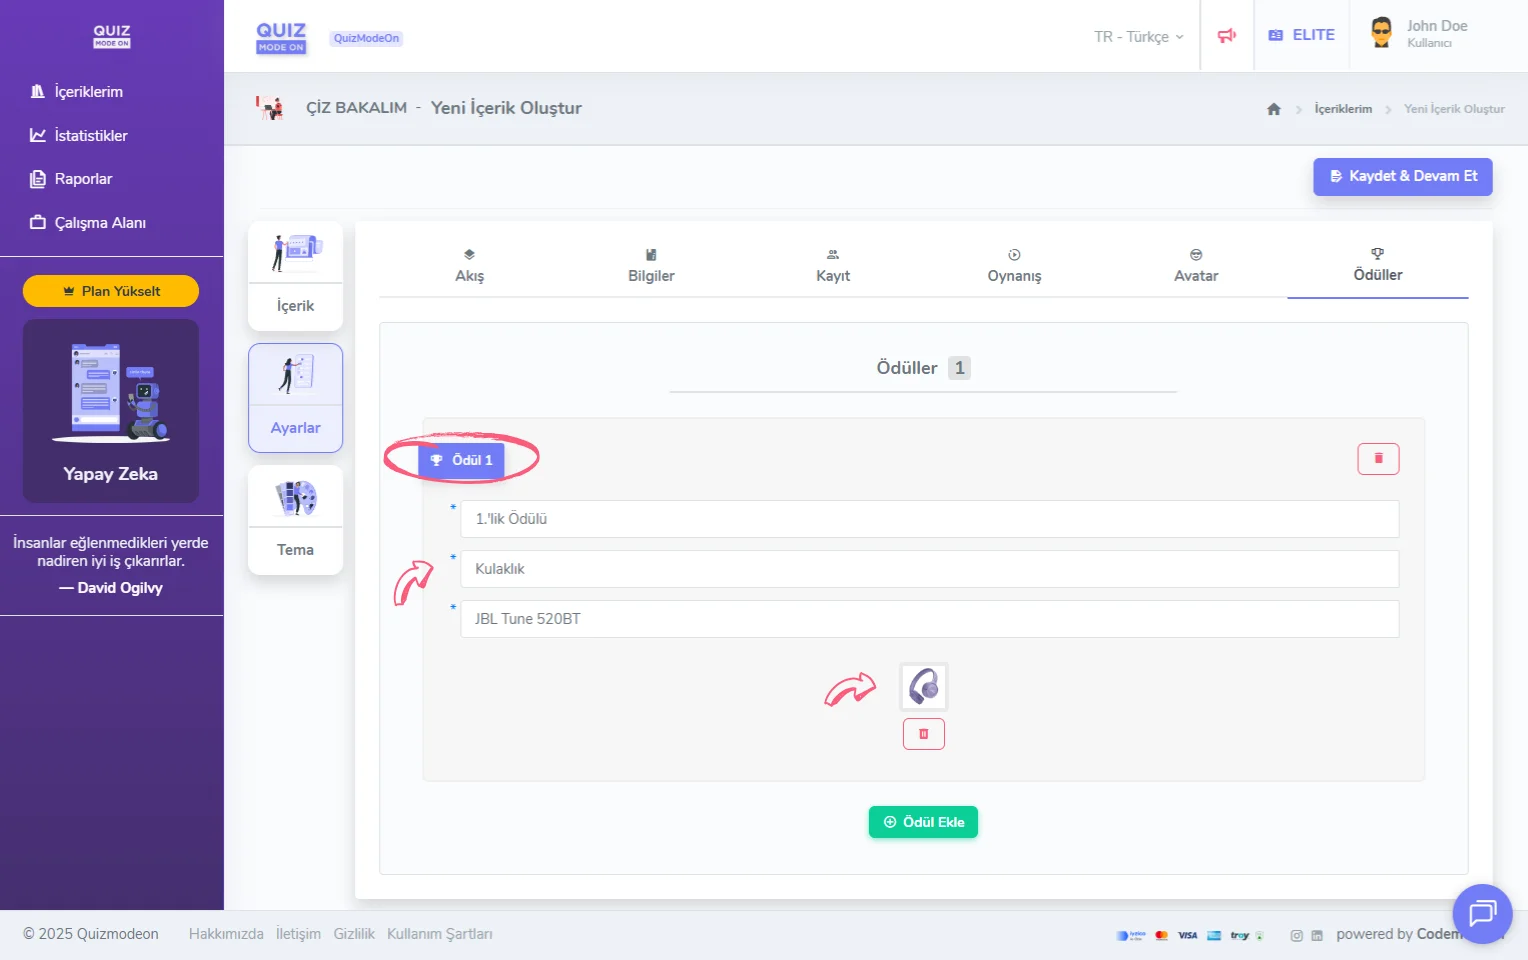Focus the JBL Tune 520BT input field
1528x960 pixels.
click(x=928, y=619)
